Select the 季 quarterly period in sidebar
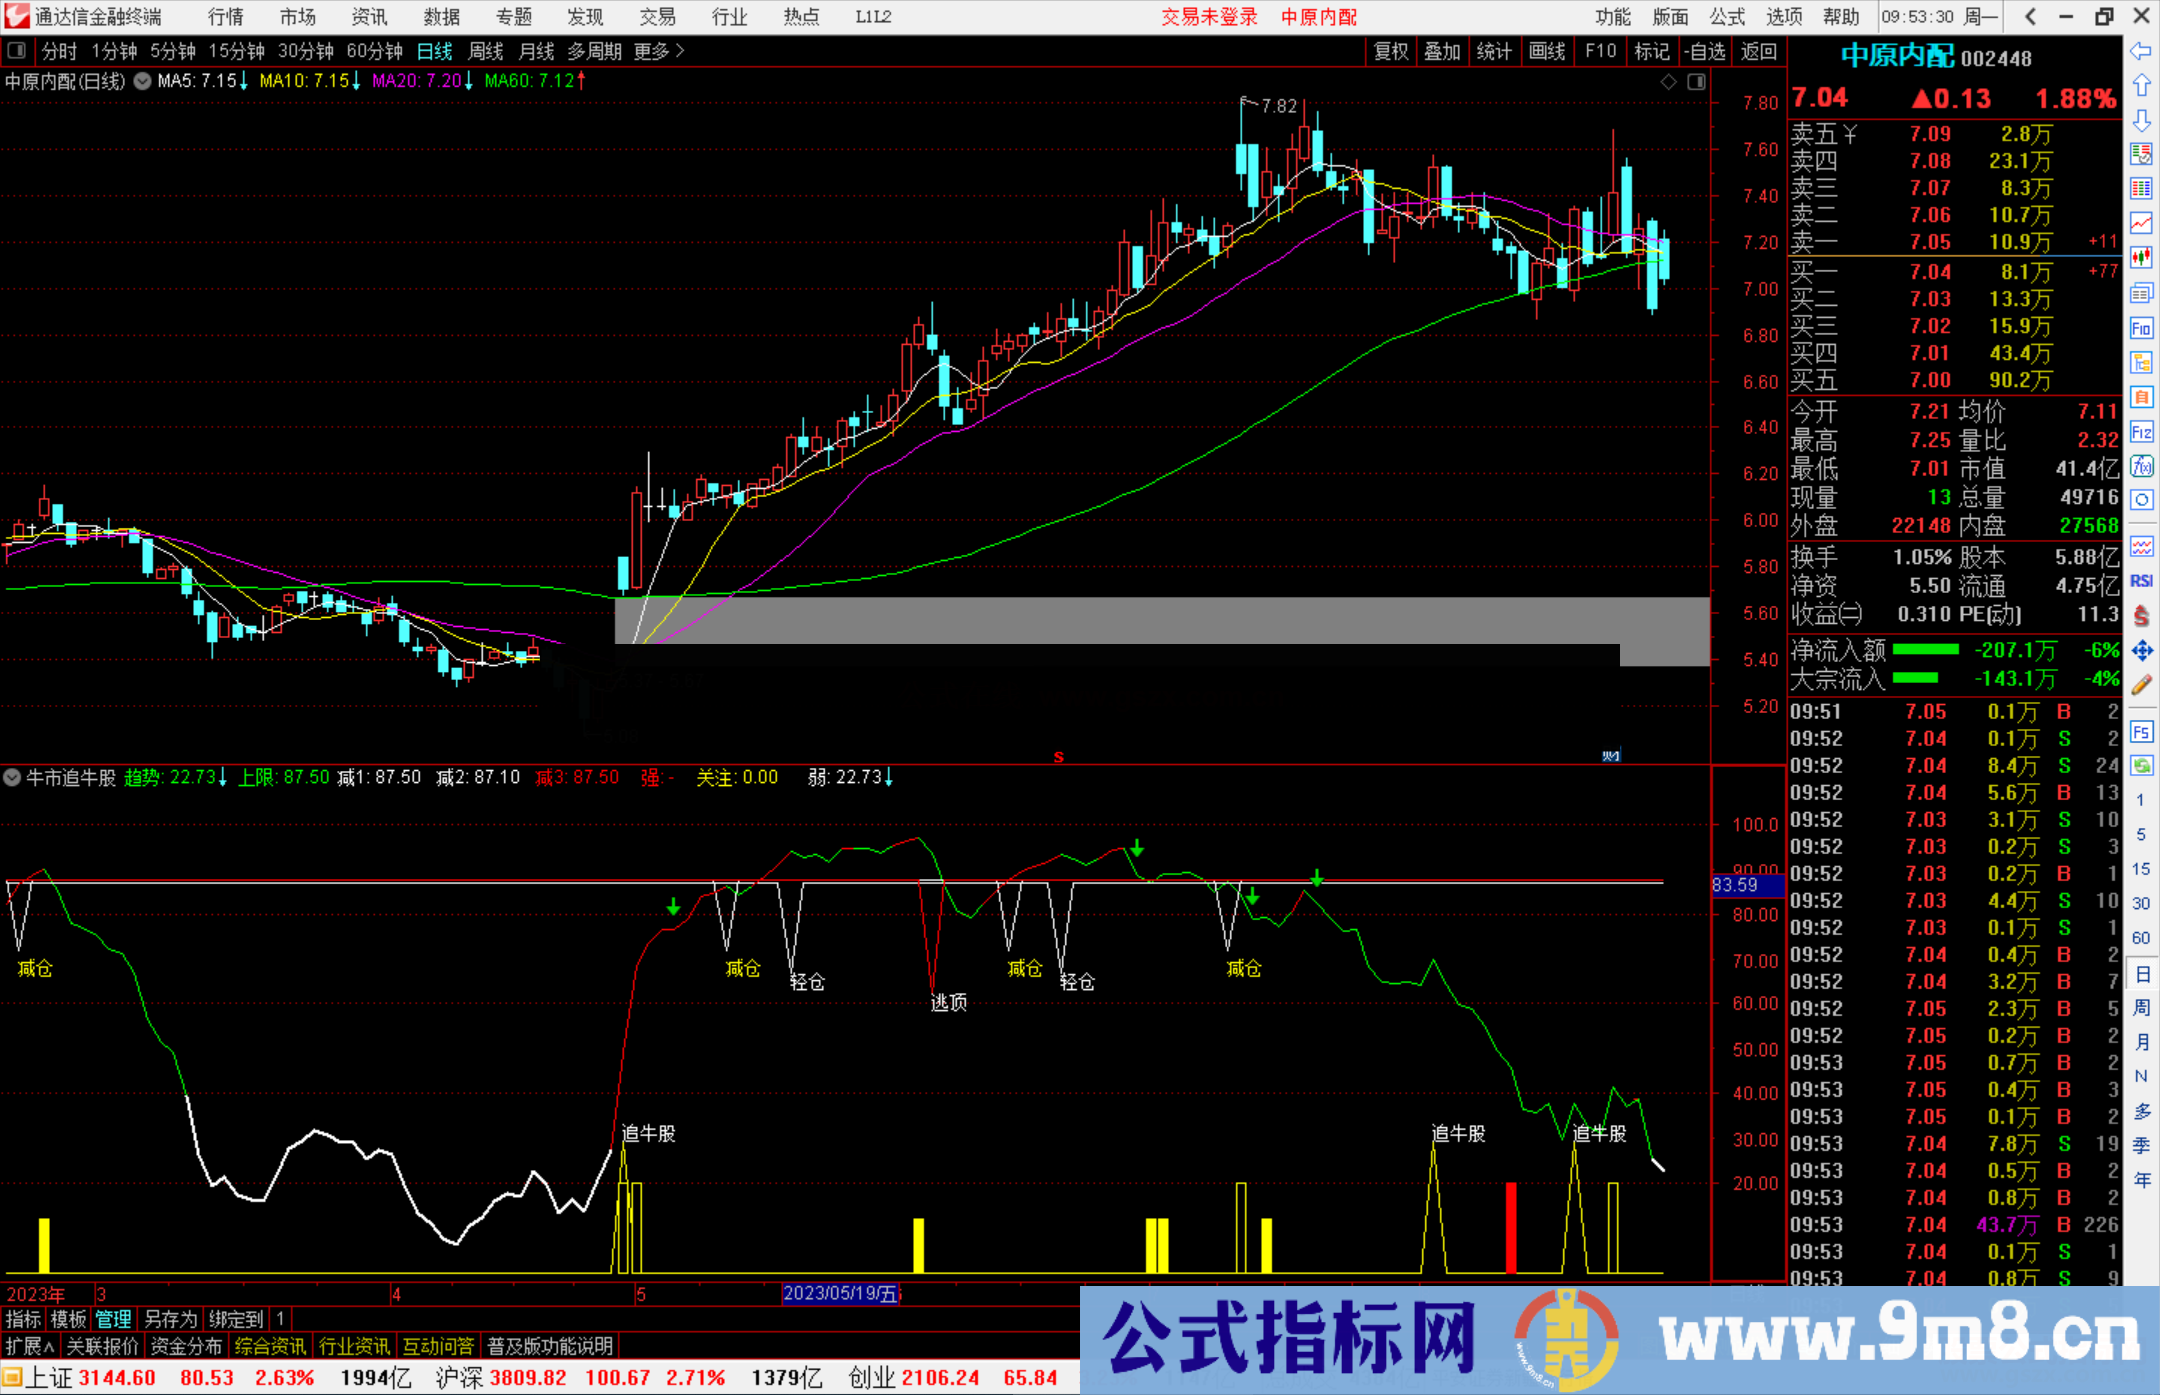Screen dimensions: 2160x1395 pyautogui.click(x=2141, y=1145)
